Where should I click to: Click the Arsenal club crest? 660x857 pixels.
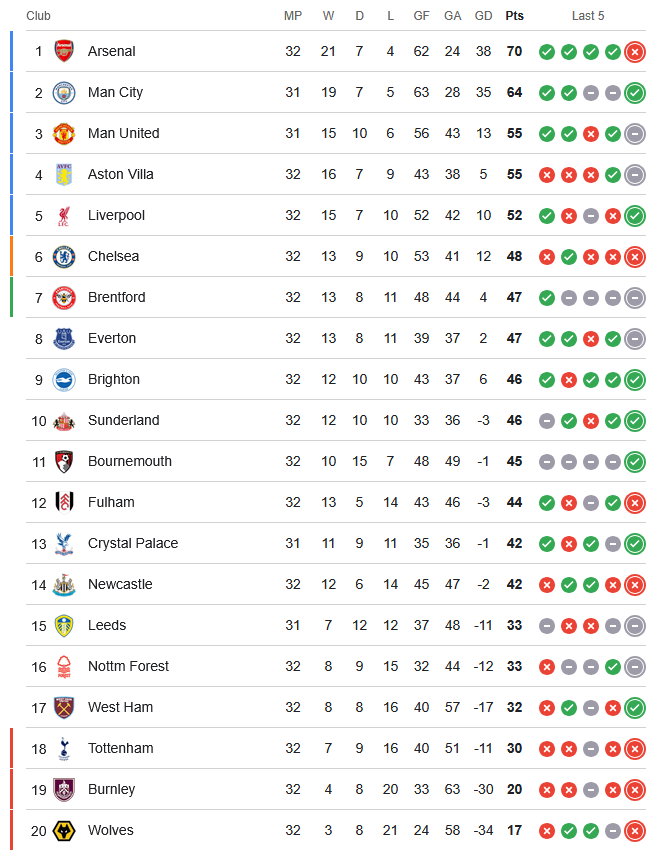click(62, 51)
